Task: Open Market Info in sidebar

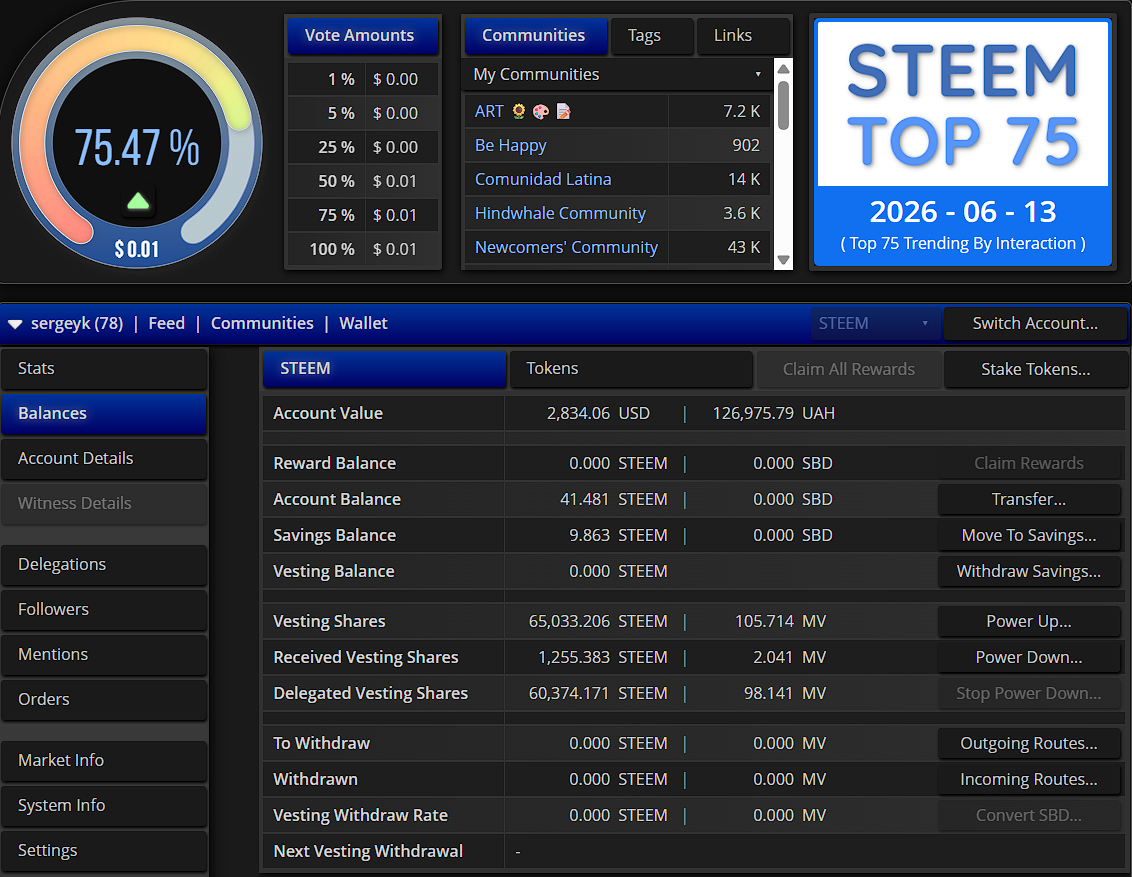Action: point(104,761)
